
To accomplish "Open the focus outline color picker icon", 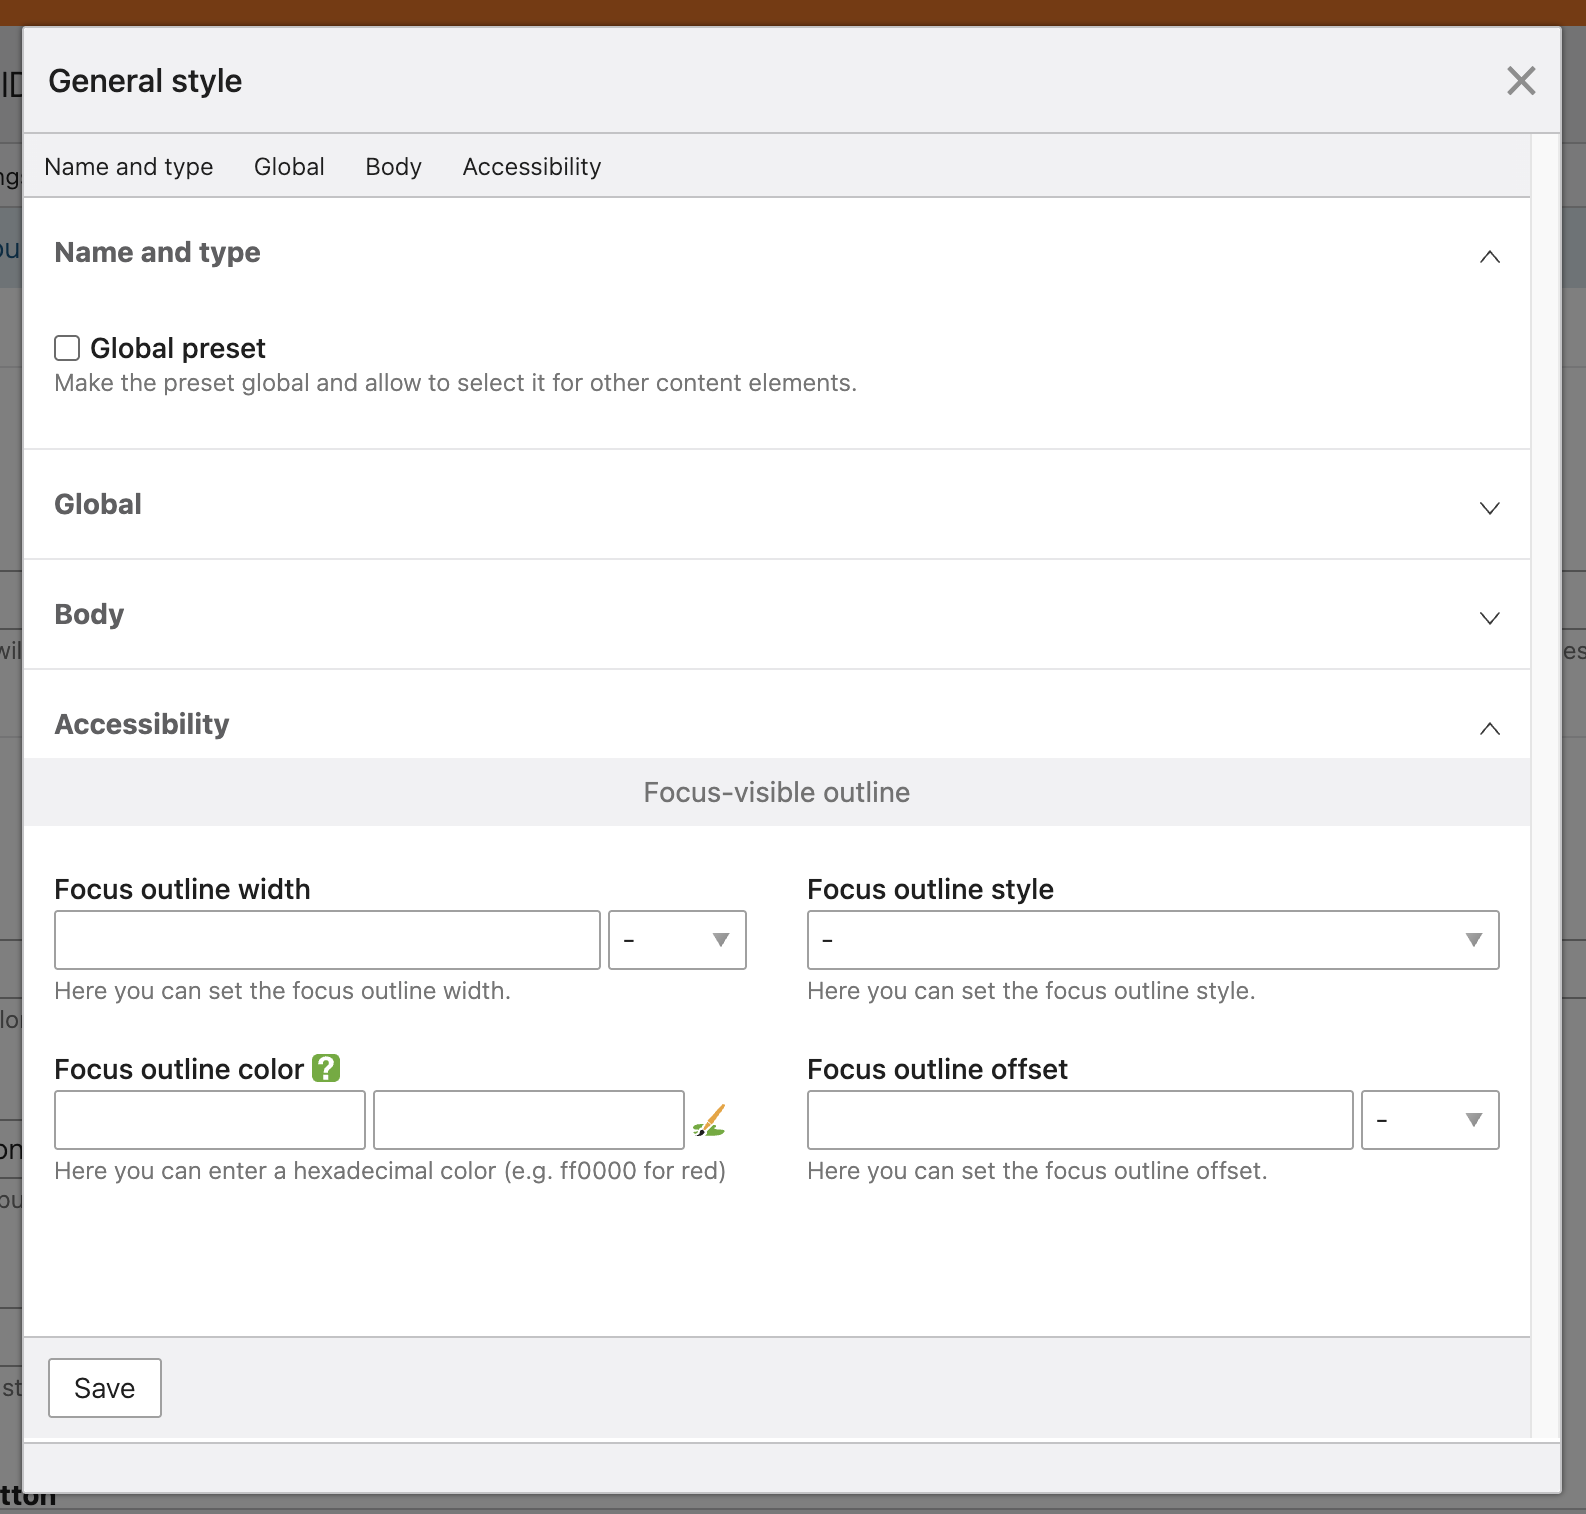I will [x=709, y=1121].
